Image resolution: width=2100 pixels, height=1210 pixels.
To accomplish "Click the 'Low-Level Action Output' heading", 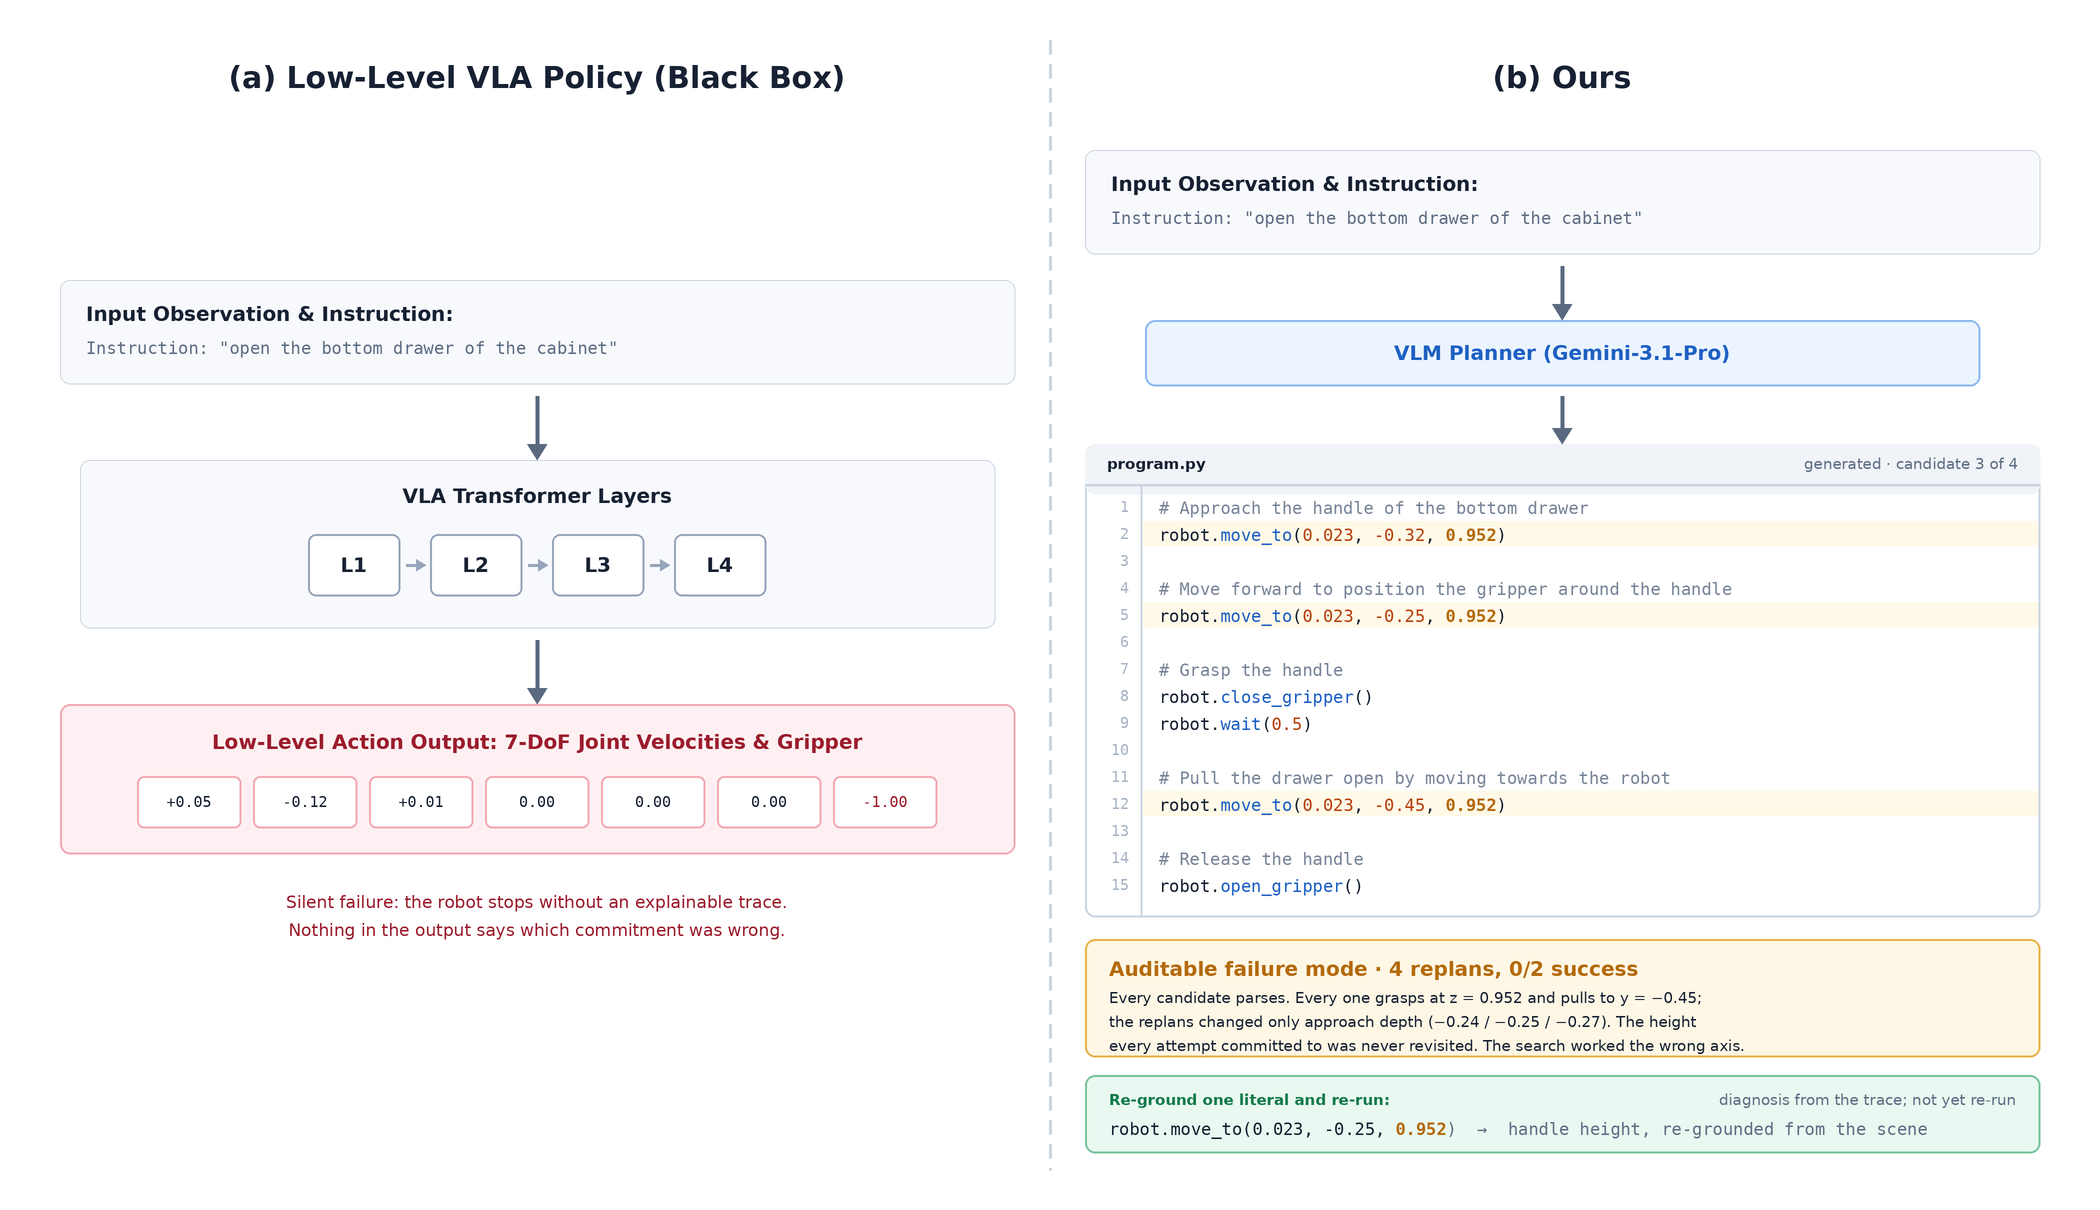I will [537, 742].
